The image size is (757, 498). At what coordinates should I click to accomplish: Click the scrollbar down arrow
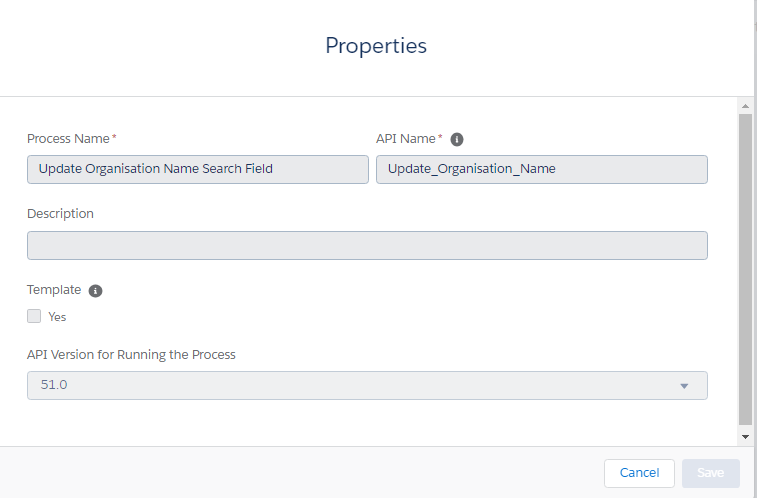pyautogui.click(x=744, y=437)
